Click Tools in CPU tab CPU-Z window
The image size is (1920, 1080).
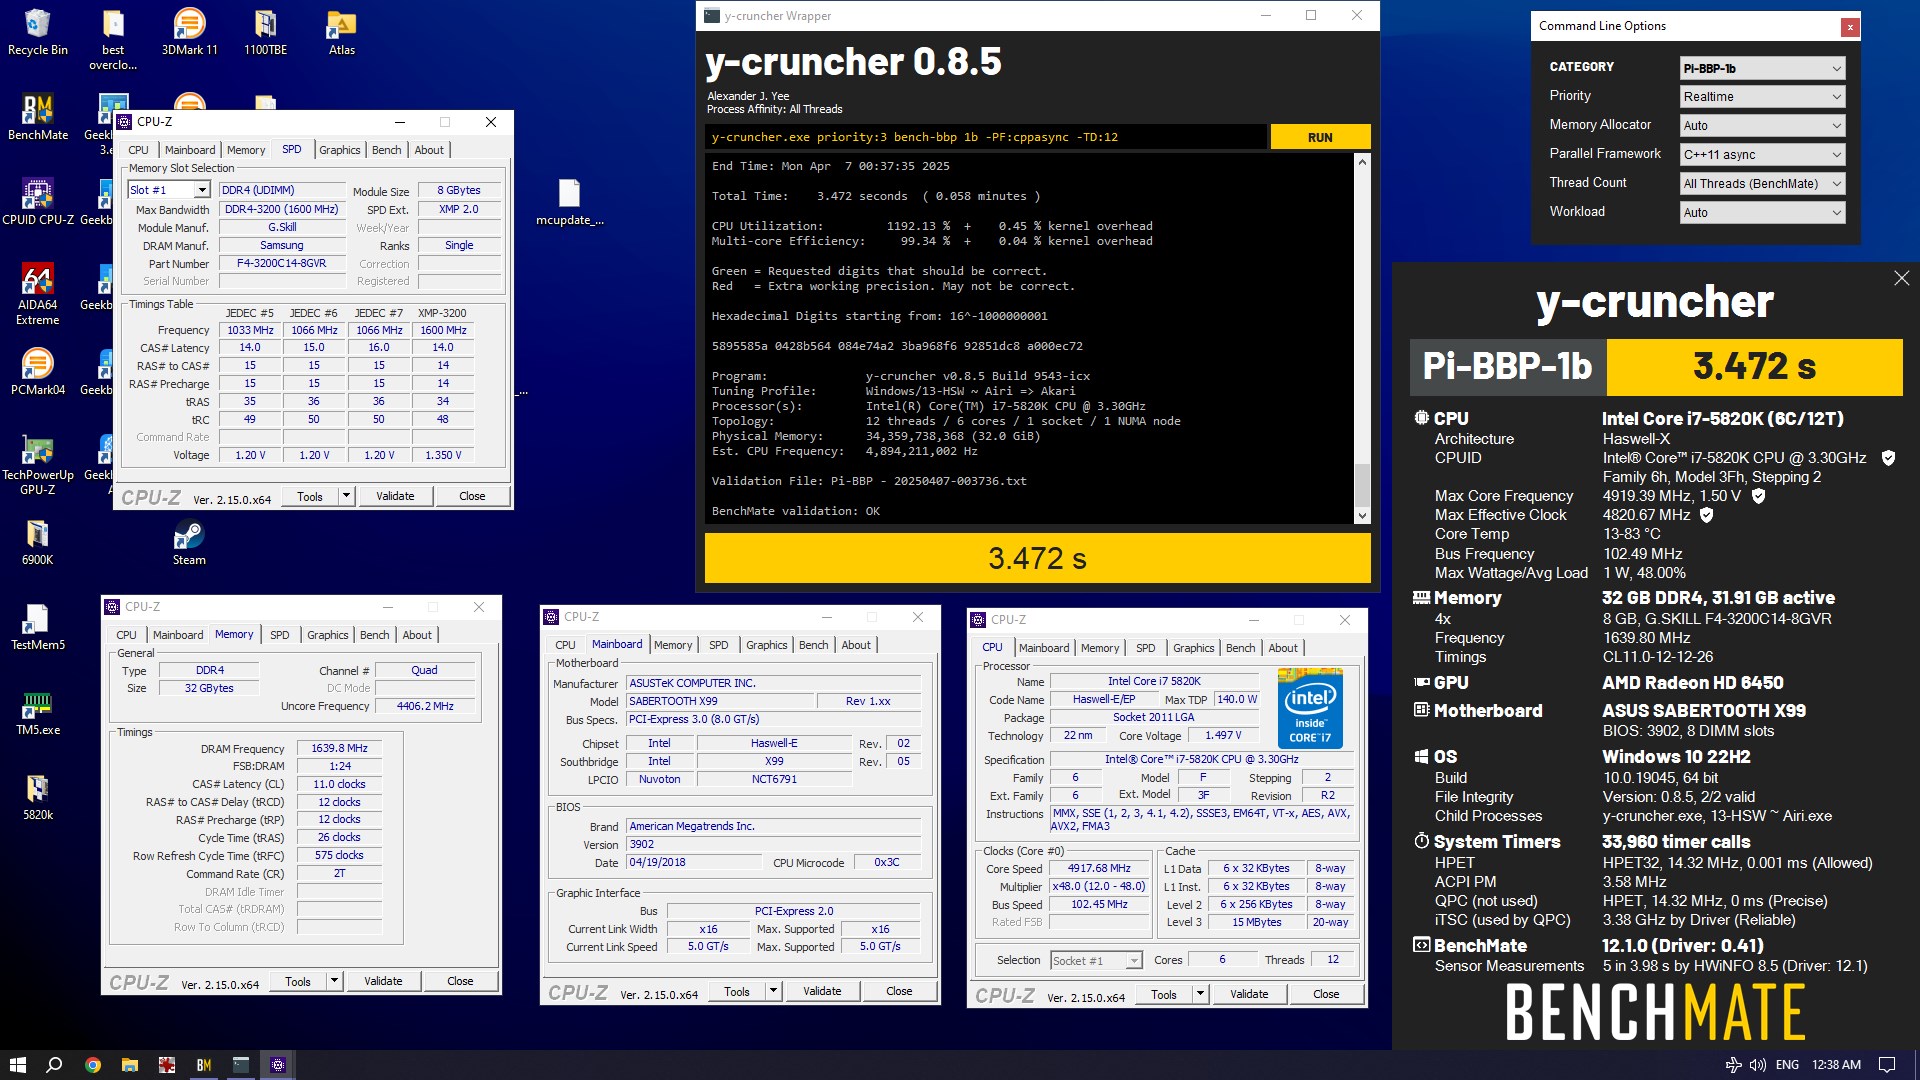coord(1164,994)
